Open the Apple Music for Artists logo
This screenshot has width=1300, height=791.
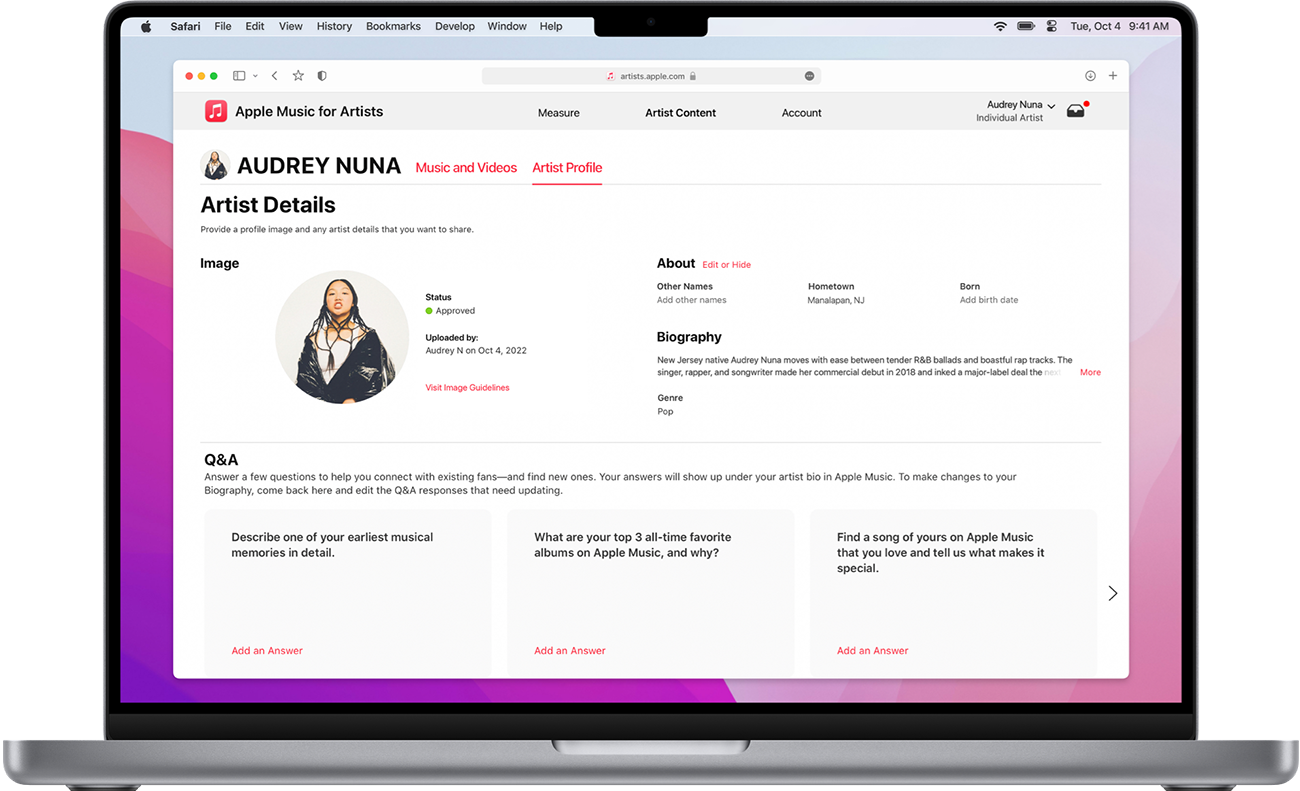[216, 111]
